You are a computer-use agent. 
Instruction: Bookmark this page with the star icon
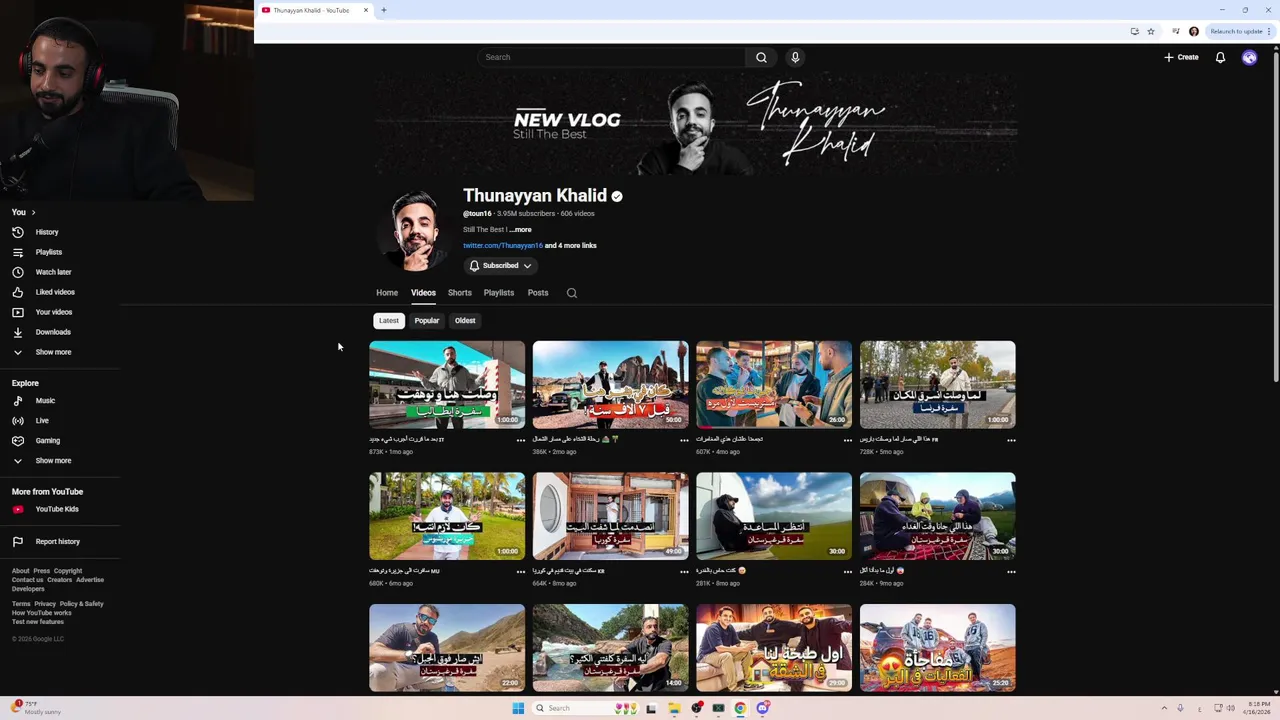1151,31
